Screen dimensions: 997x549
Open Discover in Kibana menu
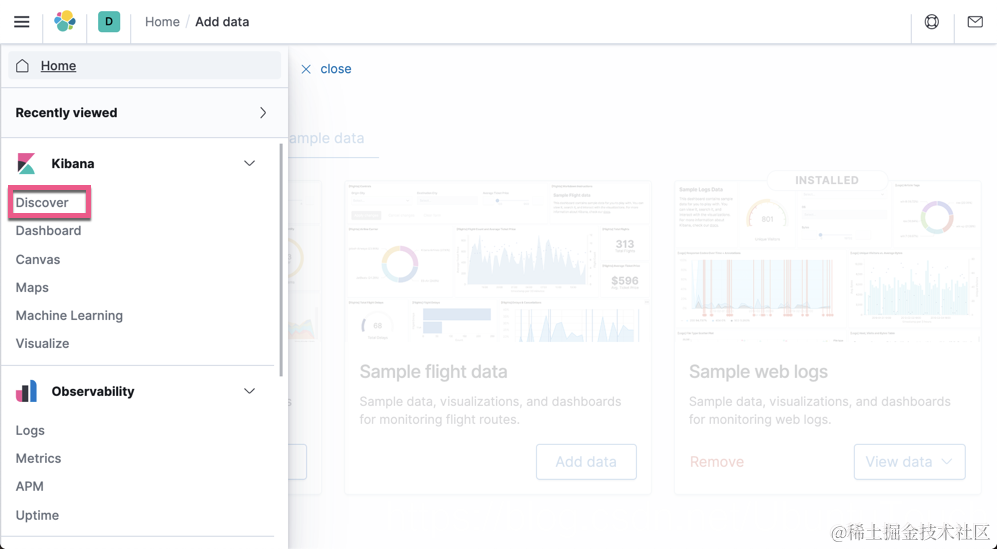coord(42,202)
